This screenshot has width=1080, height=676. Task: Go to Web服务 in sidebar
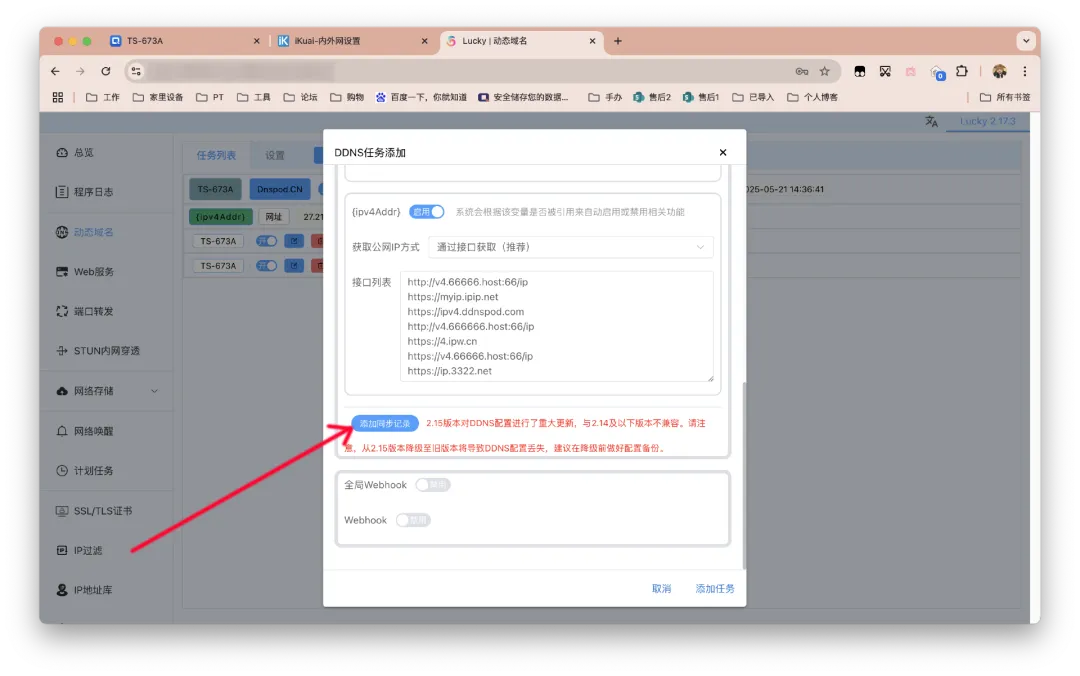coord(94,272)
